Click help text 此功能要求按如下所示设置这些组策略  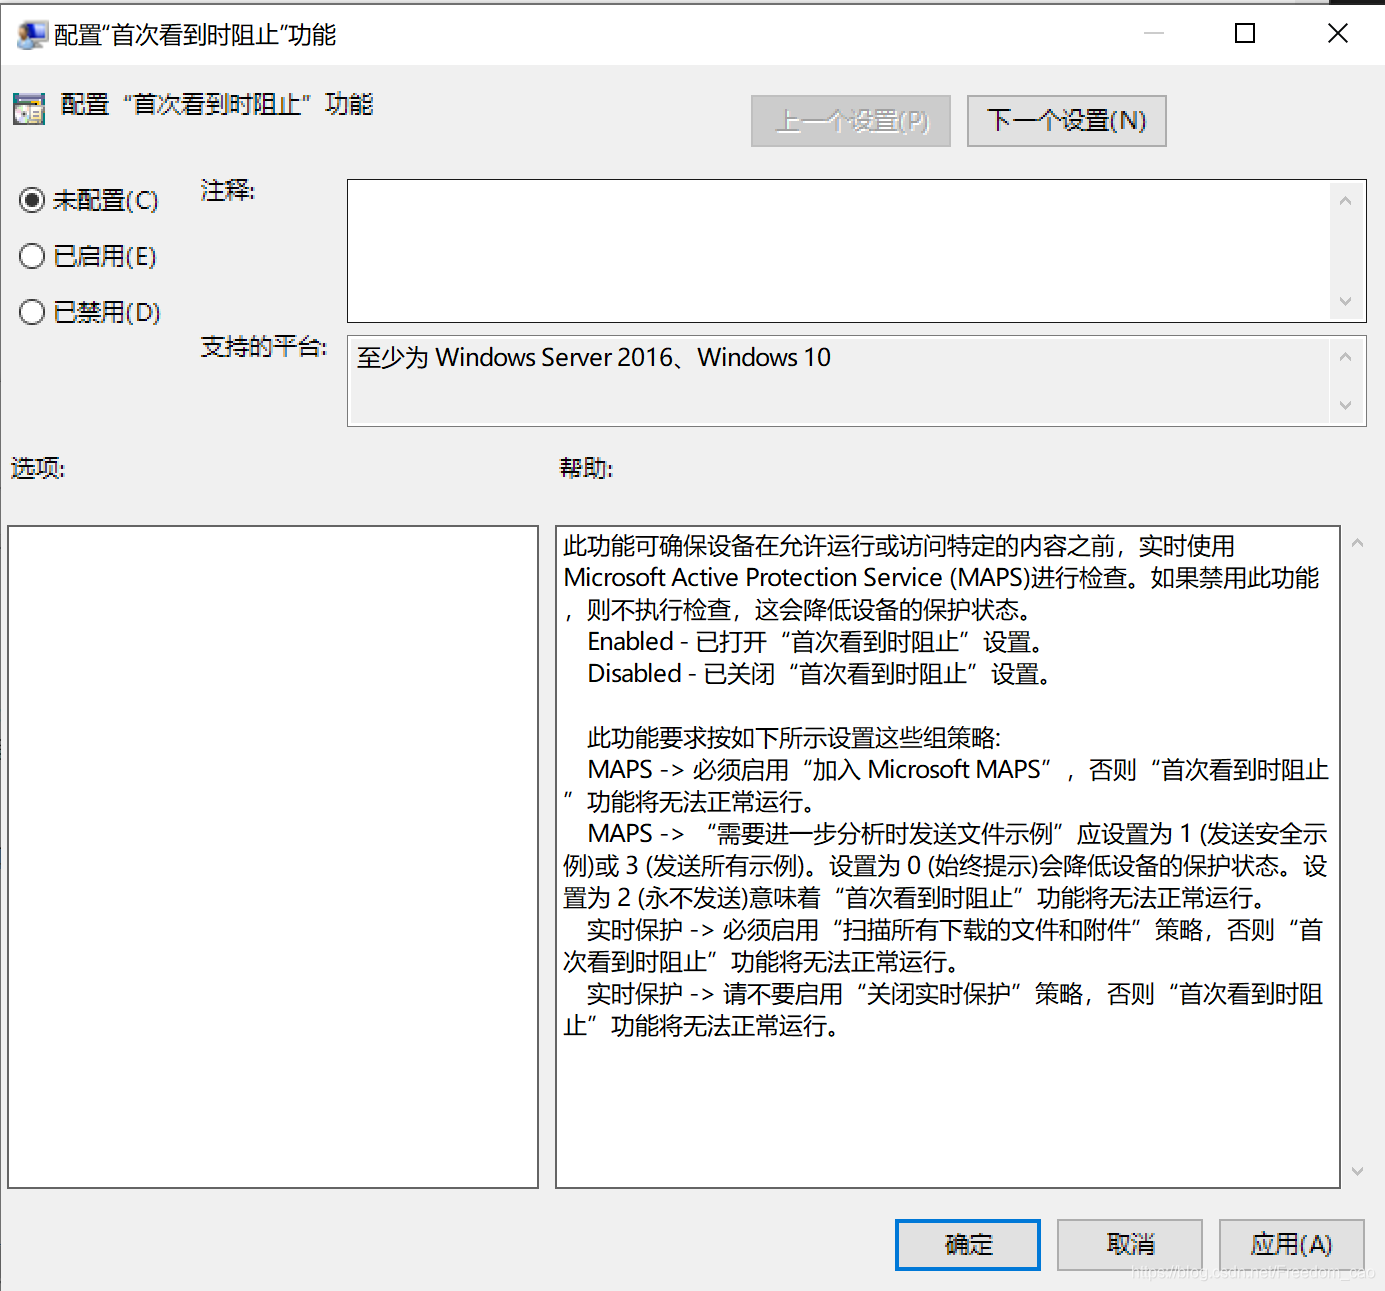click(794, 738)
